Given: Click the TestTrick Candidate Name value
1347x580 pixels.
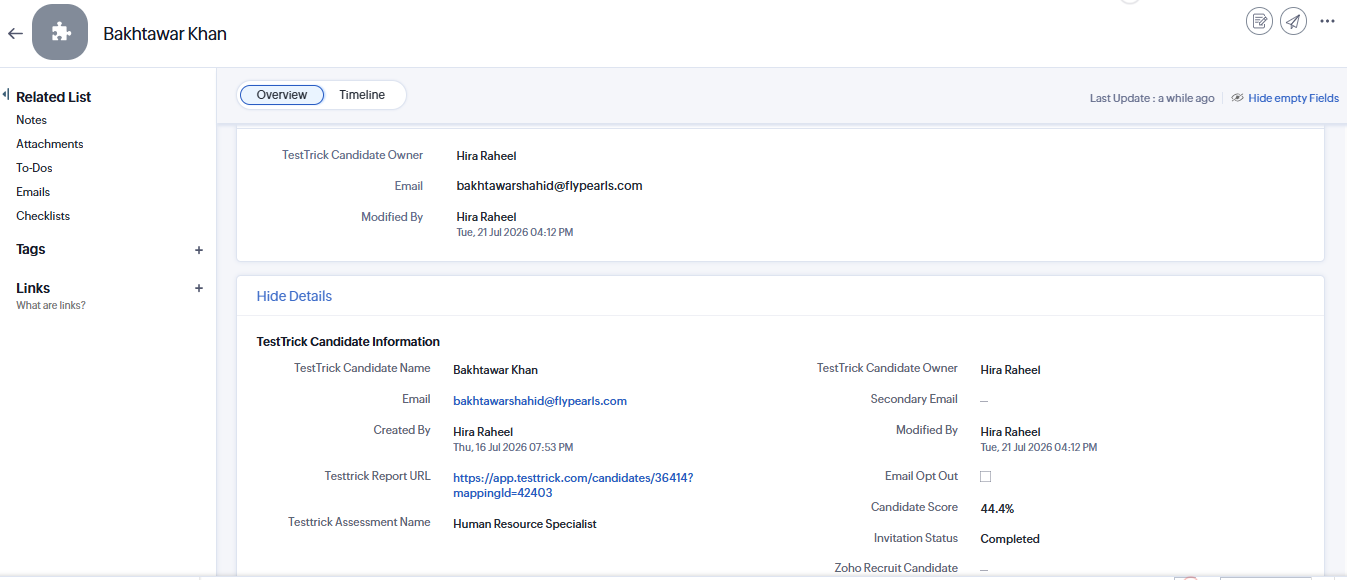Looking at the screenshot, I should [x=495, y=370].
